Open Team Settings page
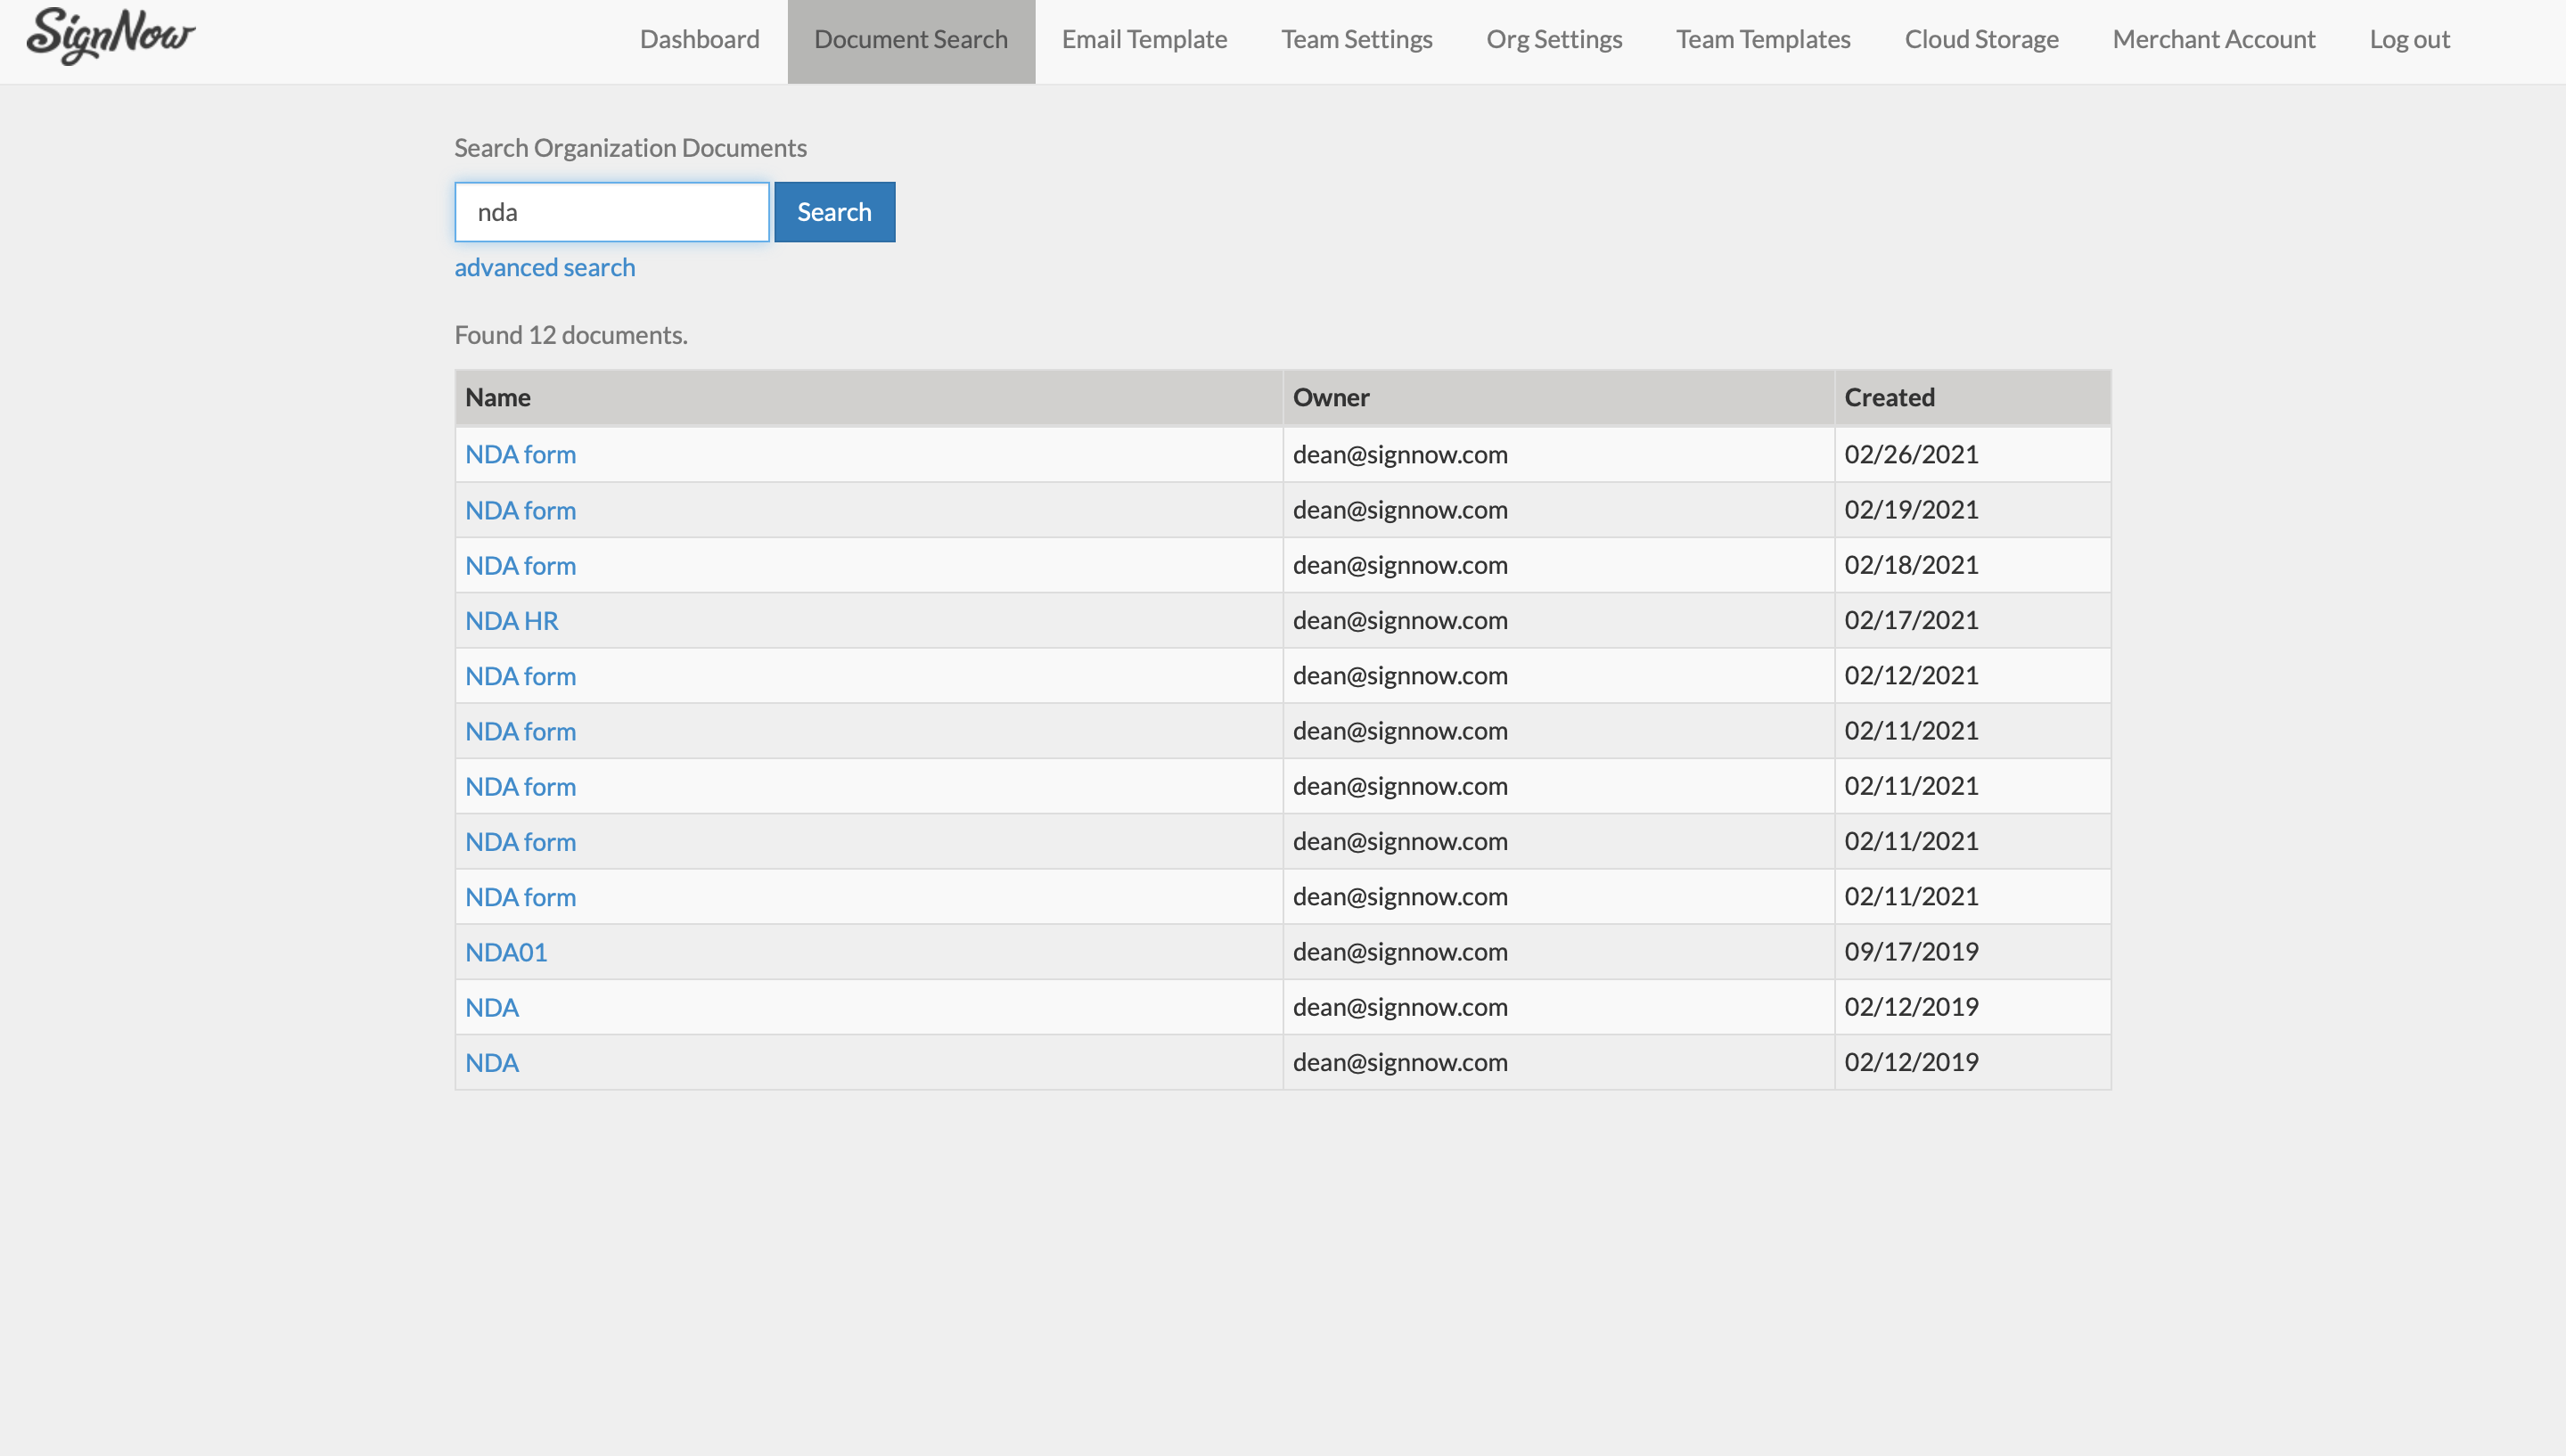Screen dimensions: 2566x1456 pyautogui.click(x=1357, y=39)
